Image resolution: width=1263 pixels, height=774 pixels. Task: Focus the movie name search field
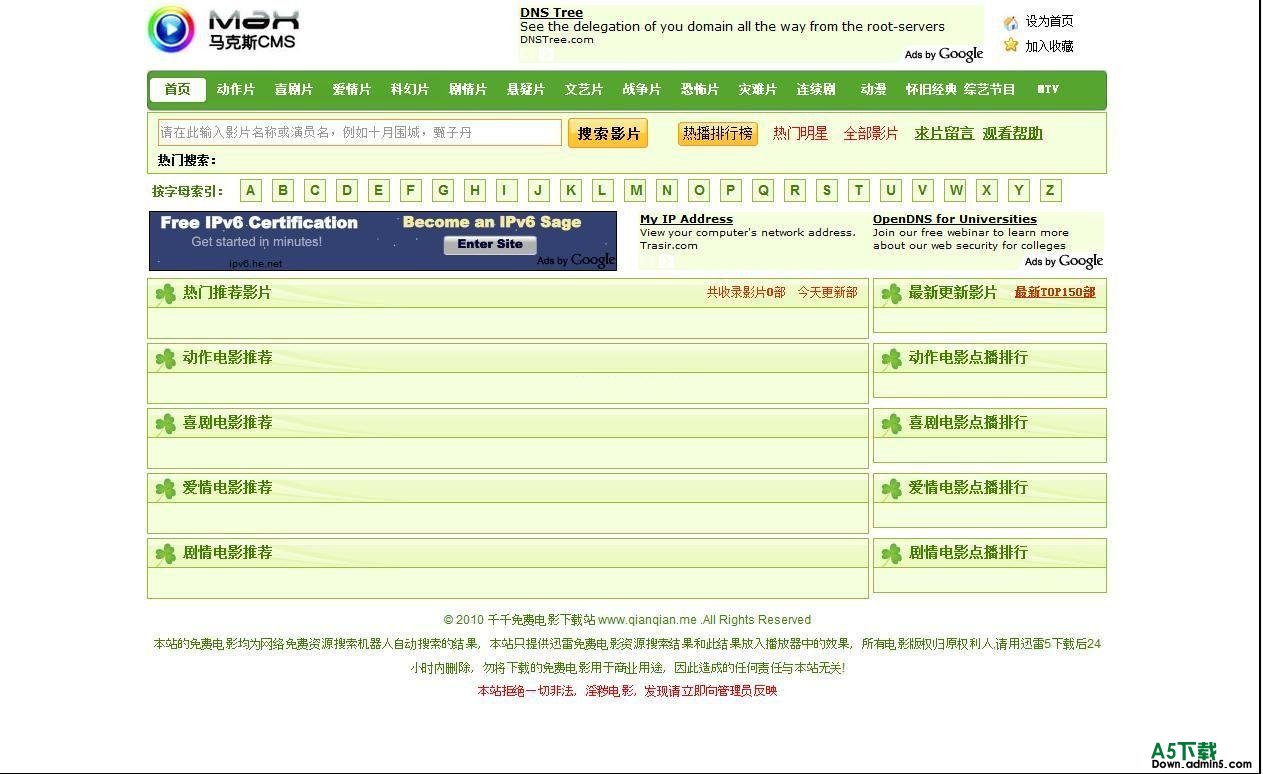(x=360, y=133)
